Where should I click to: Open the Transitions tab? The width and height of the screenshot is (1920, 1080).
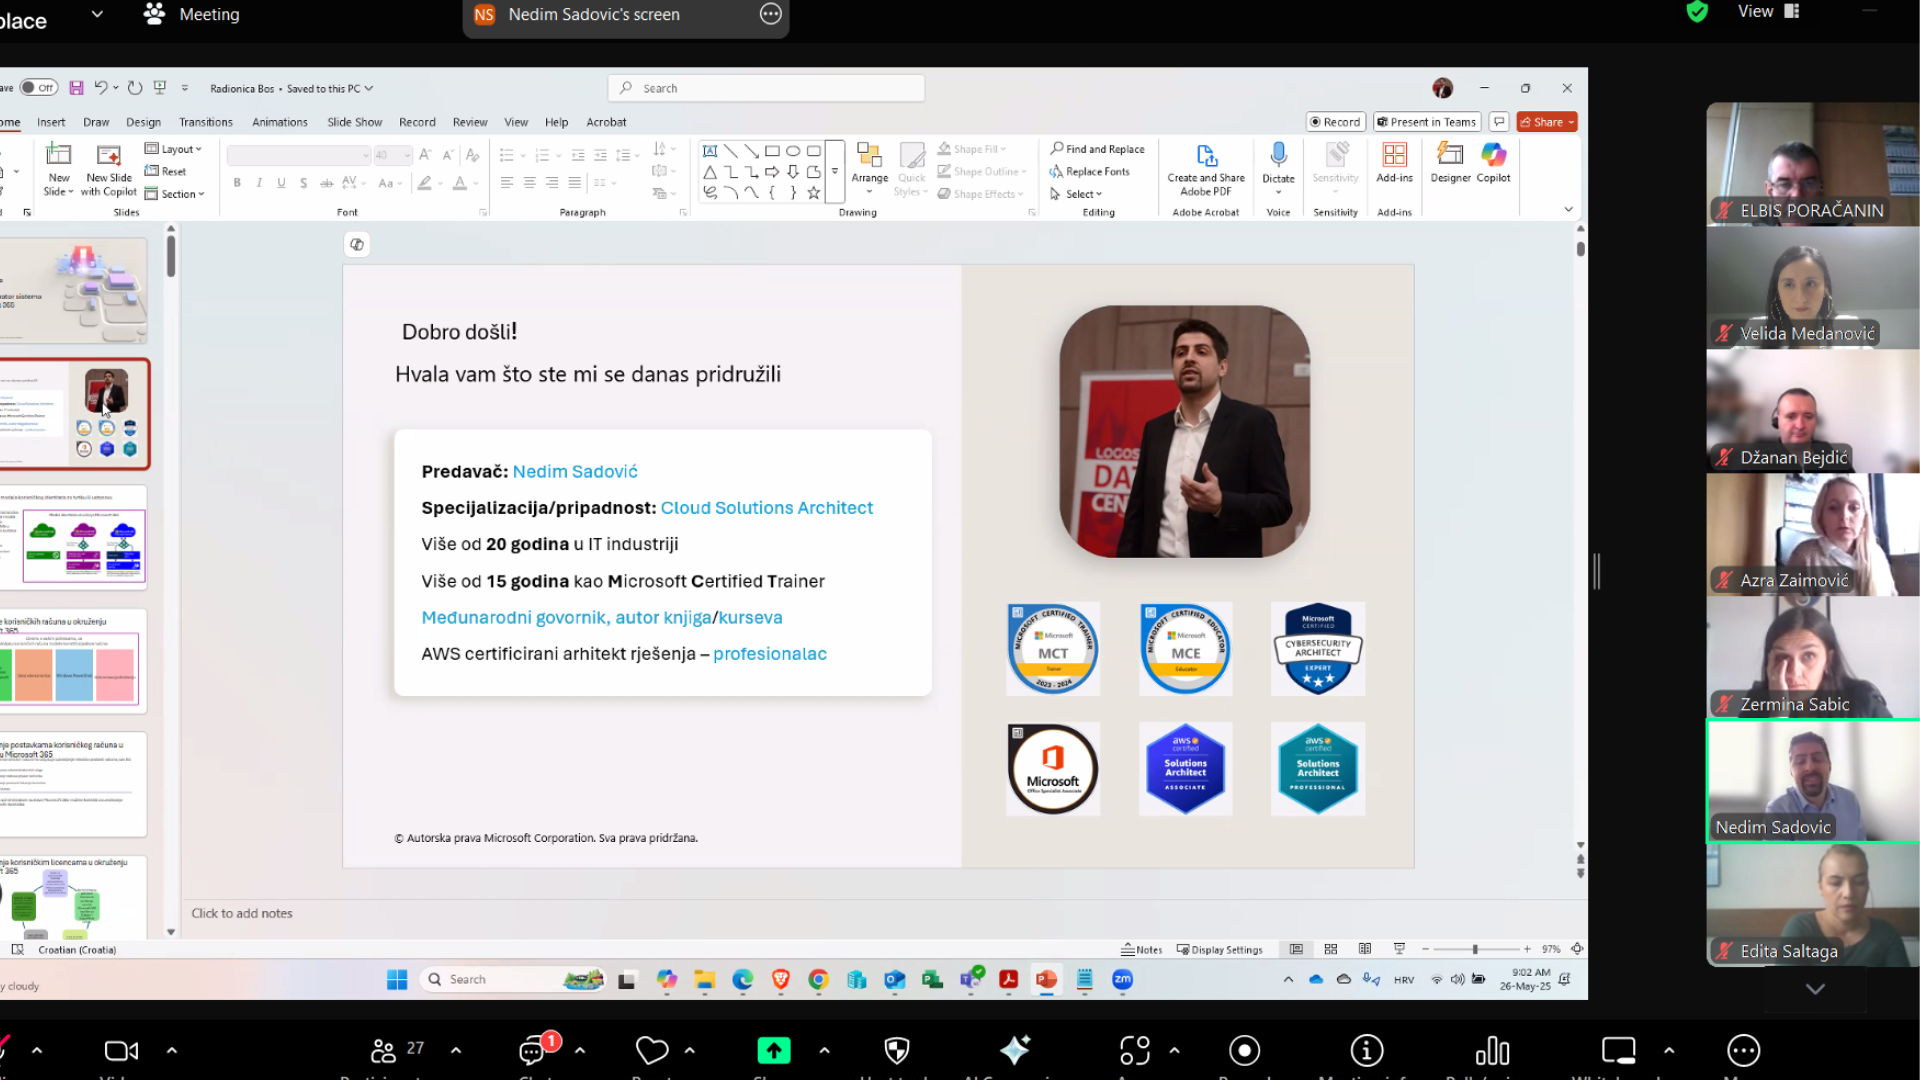pos(205,122)
